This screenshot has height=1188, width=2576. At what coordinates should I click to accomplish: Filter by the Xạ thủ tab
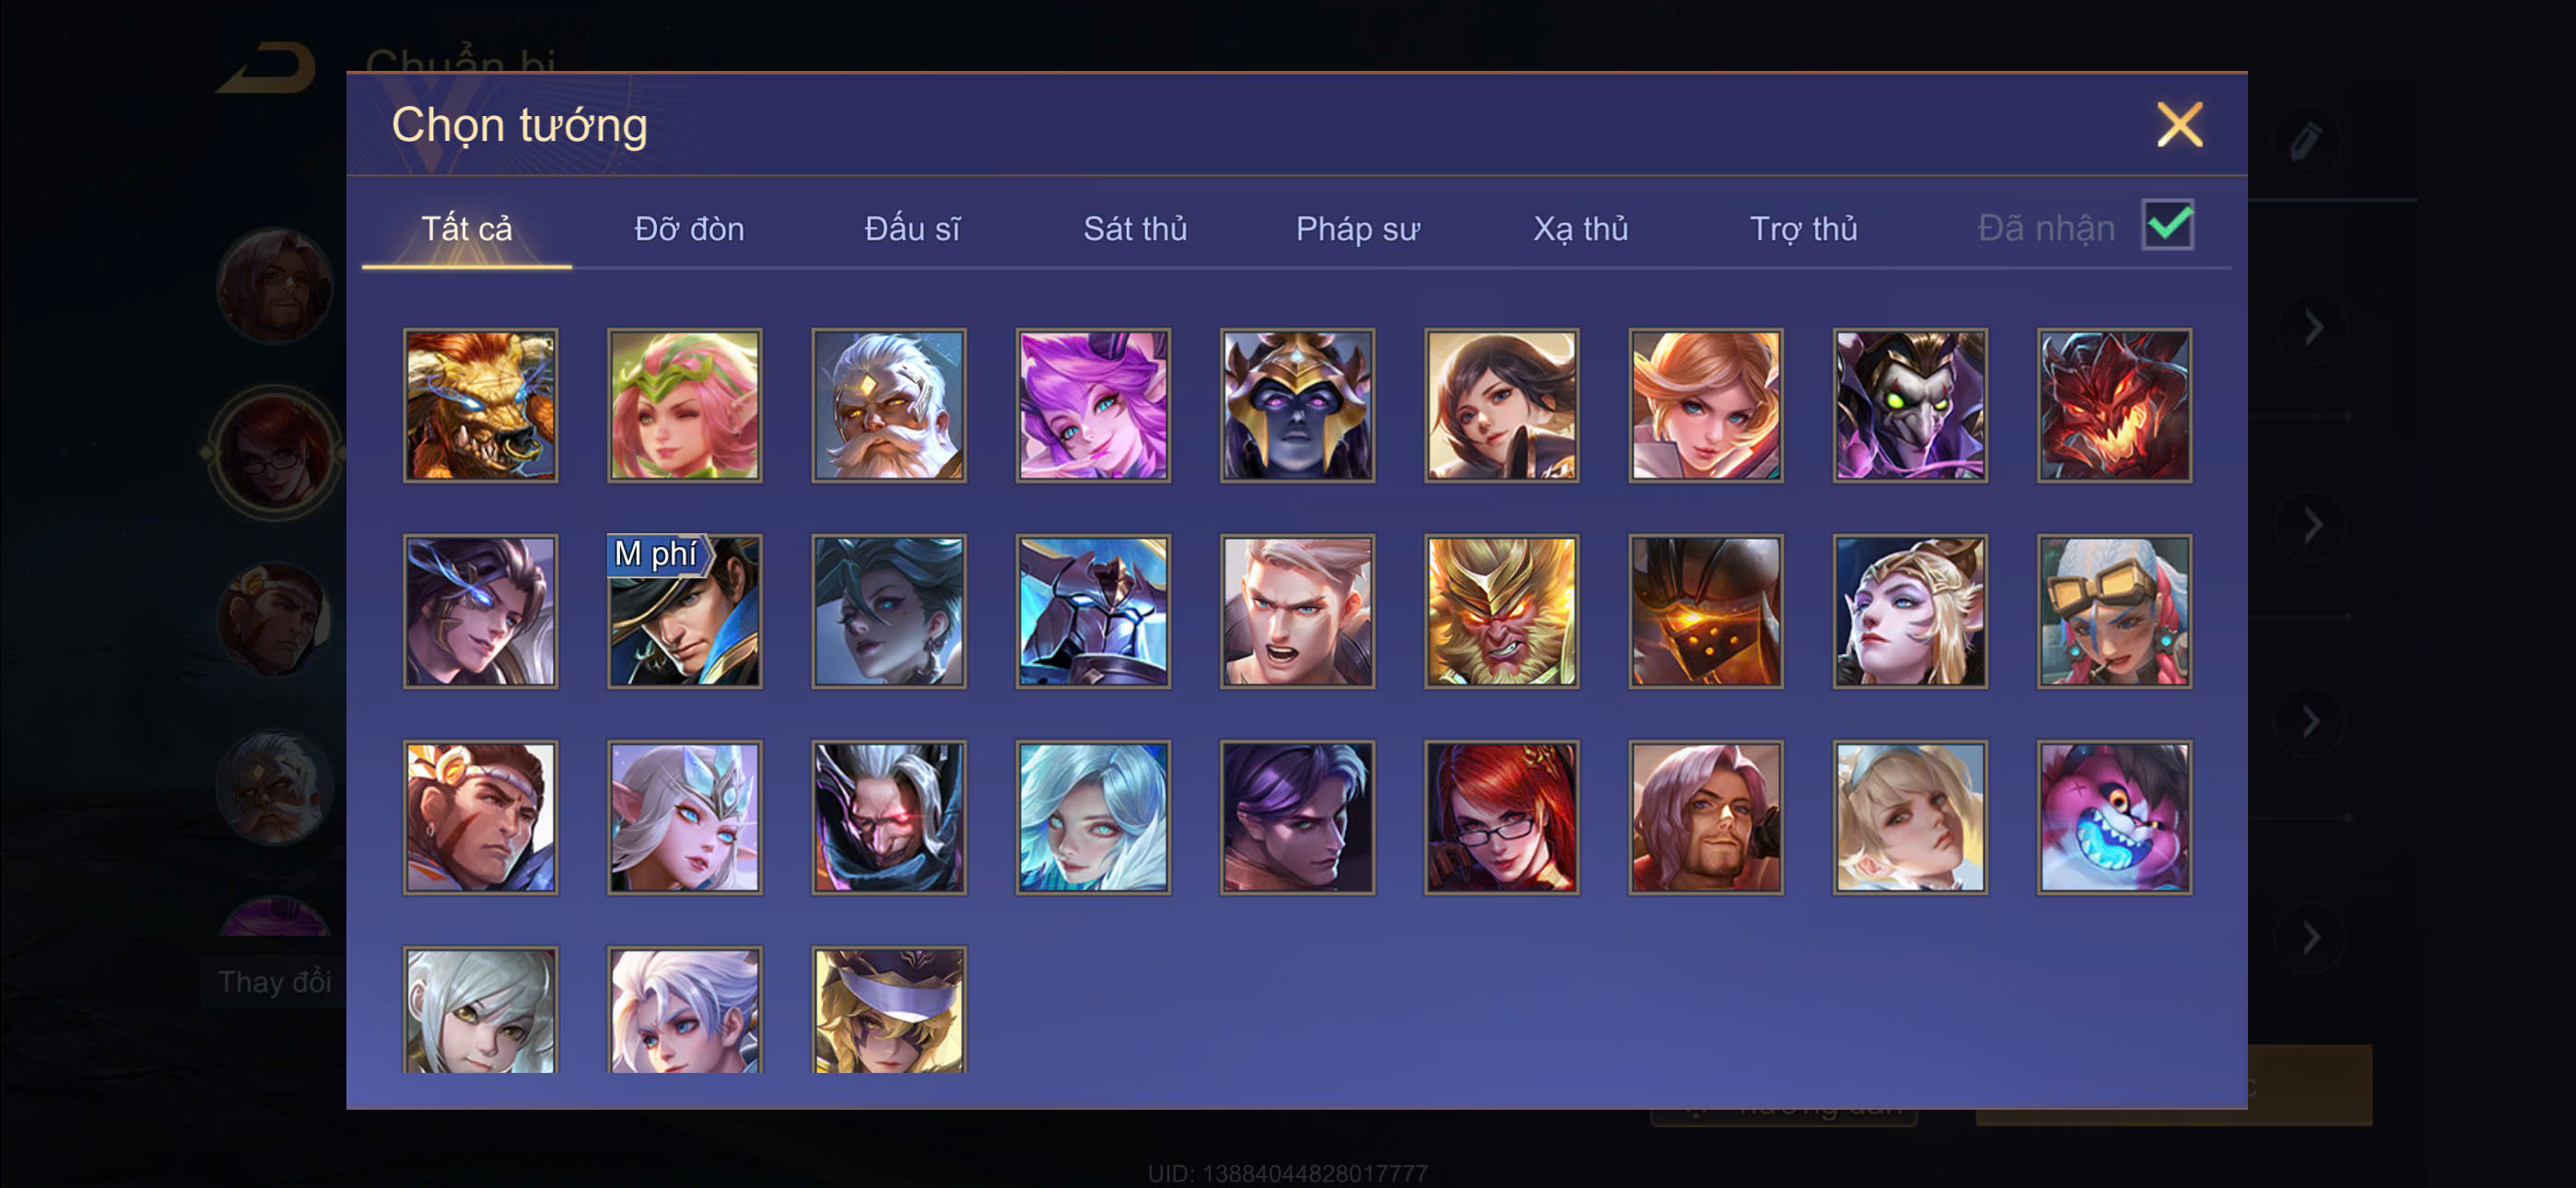pos(1580,229)
